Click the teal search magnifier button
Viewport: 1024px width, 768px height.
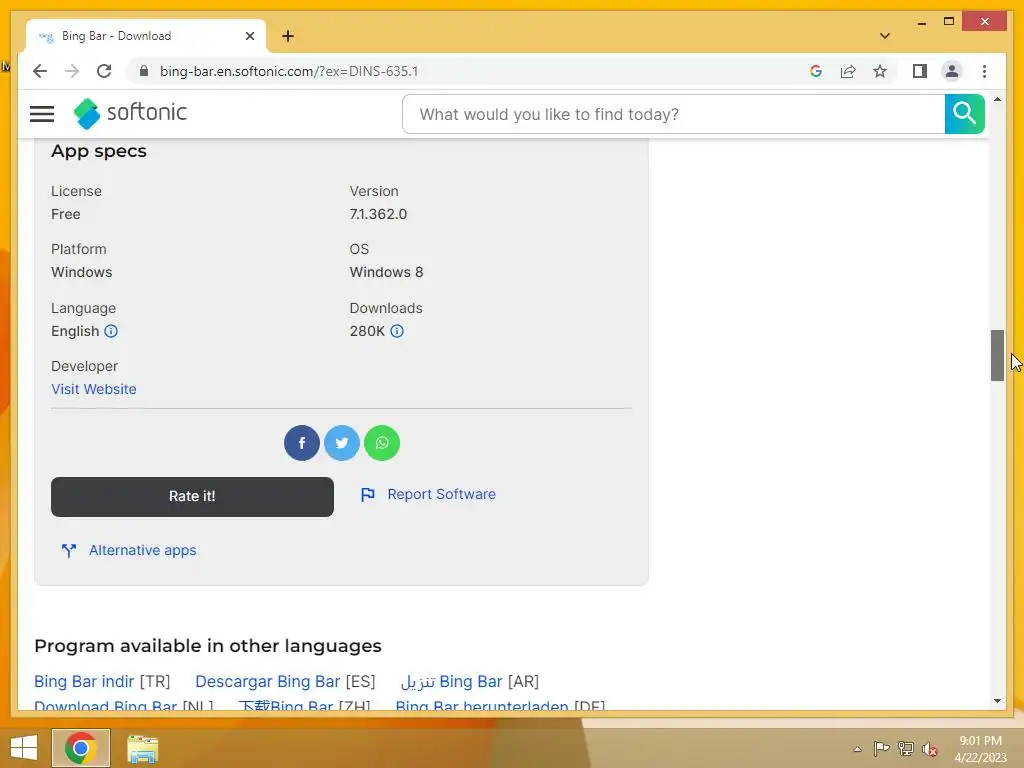pyautogui.click(x=964, y=114)
